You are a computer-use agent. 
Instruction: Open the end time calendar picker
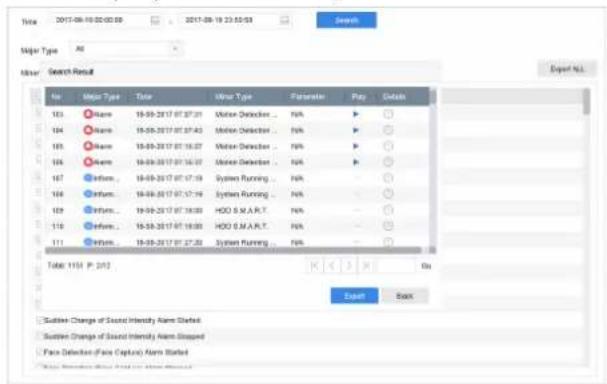pyautogui.click(x=285, y=20)
